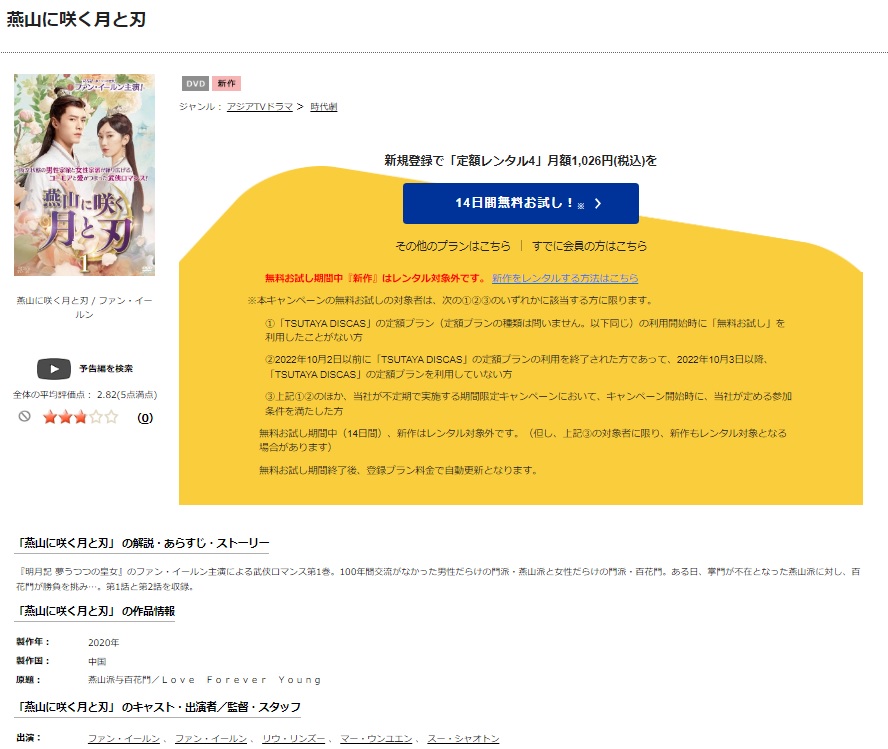Click the red 無料お試し期間中『新作』はレンタル対象外 notice
This screenshot has height=749, width=888.
[375, 278]
